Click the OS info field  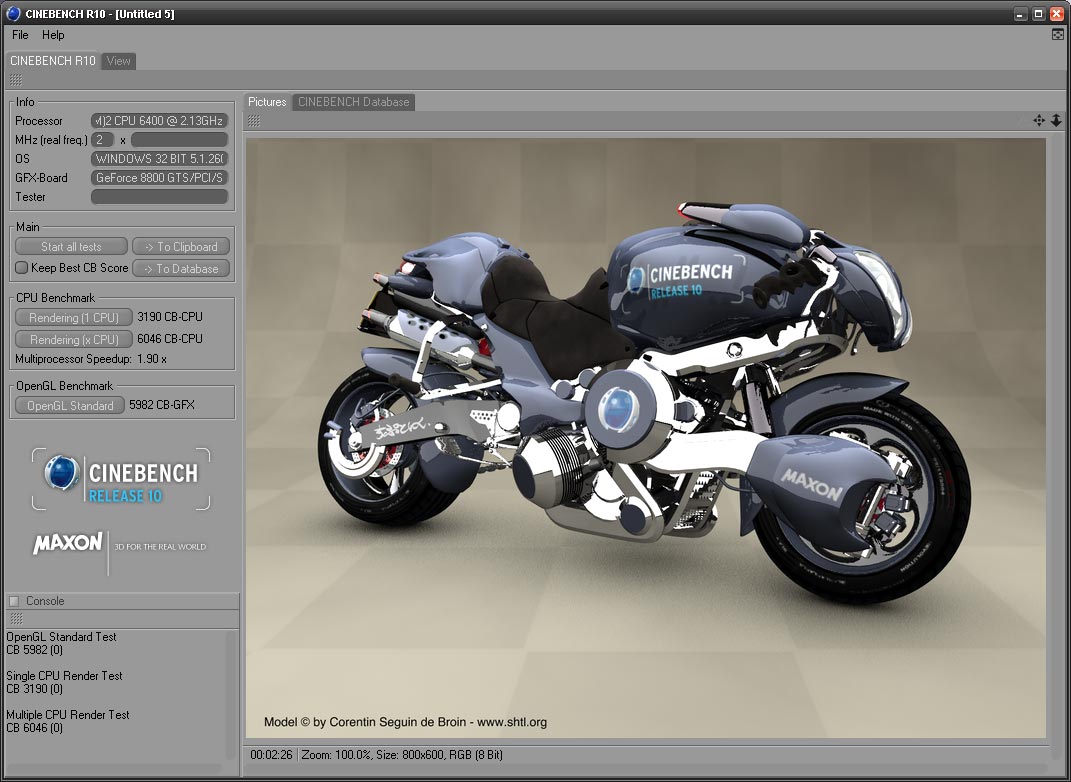(x=159, y=158)
